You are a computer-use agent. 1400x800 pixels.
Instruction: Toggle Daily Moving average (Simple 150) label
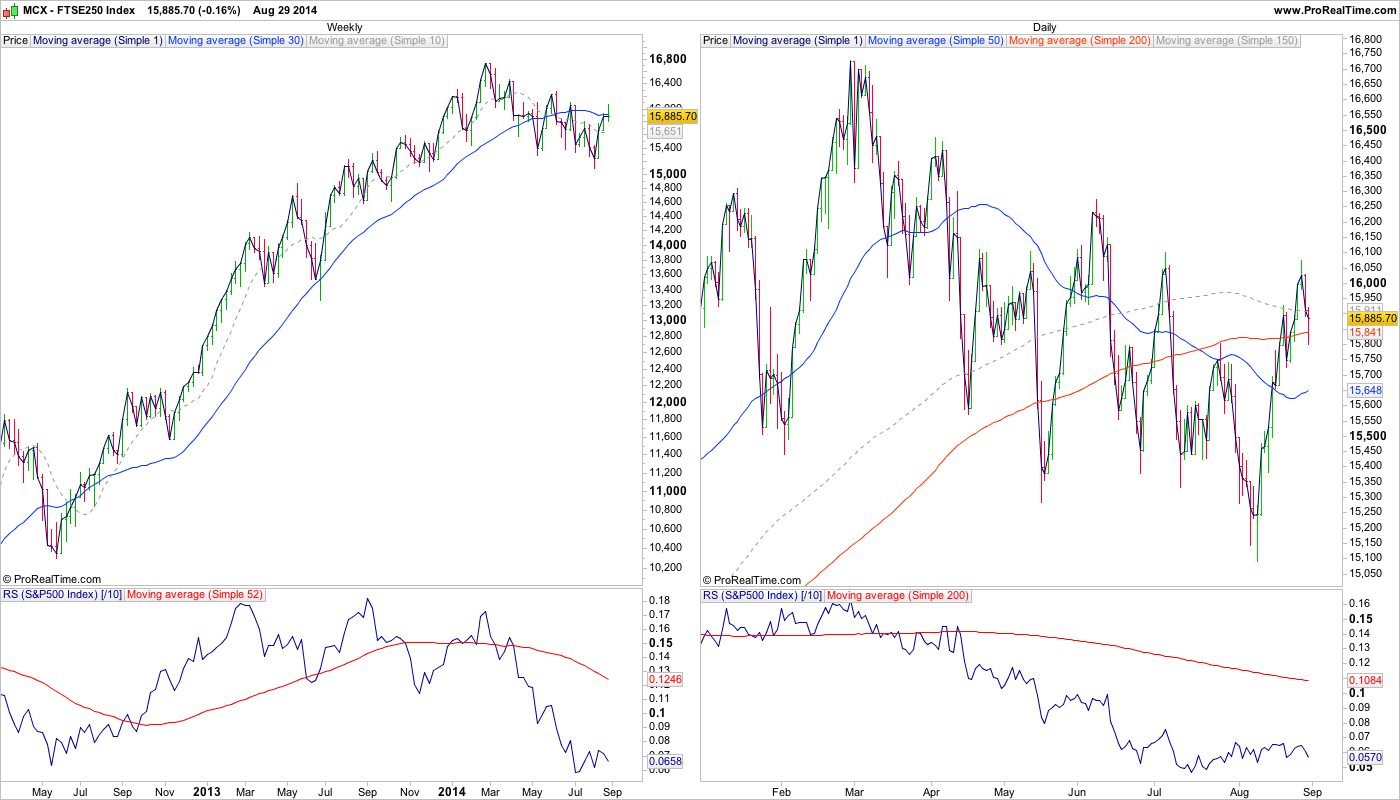(1226, 41)
